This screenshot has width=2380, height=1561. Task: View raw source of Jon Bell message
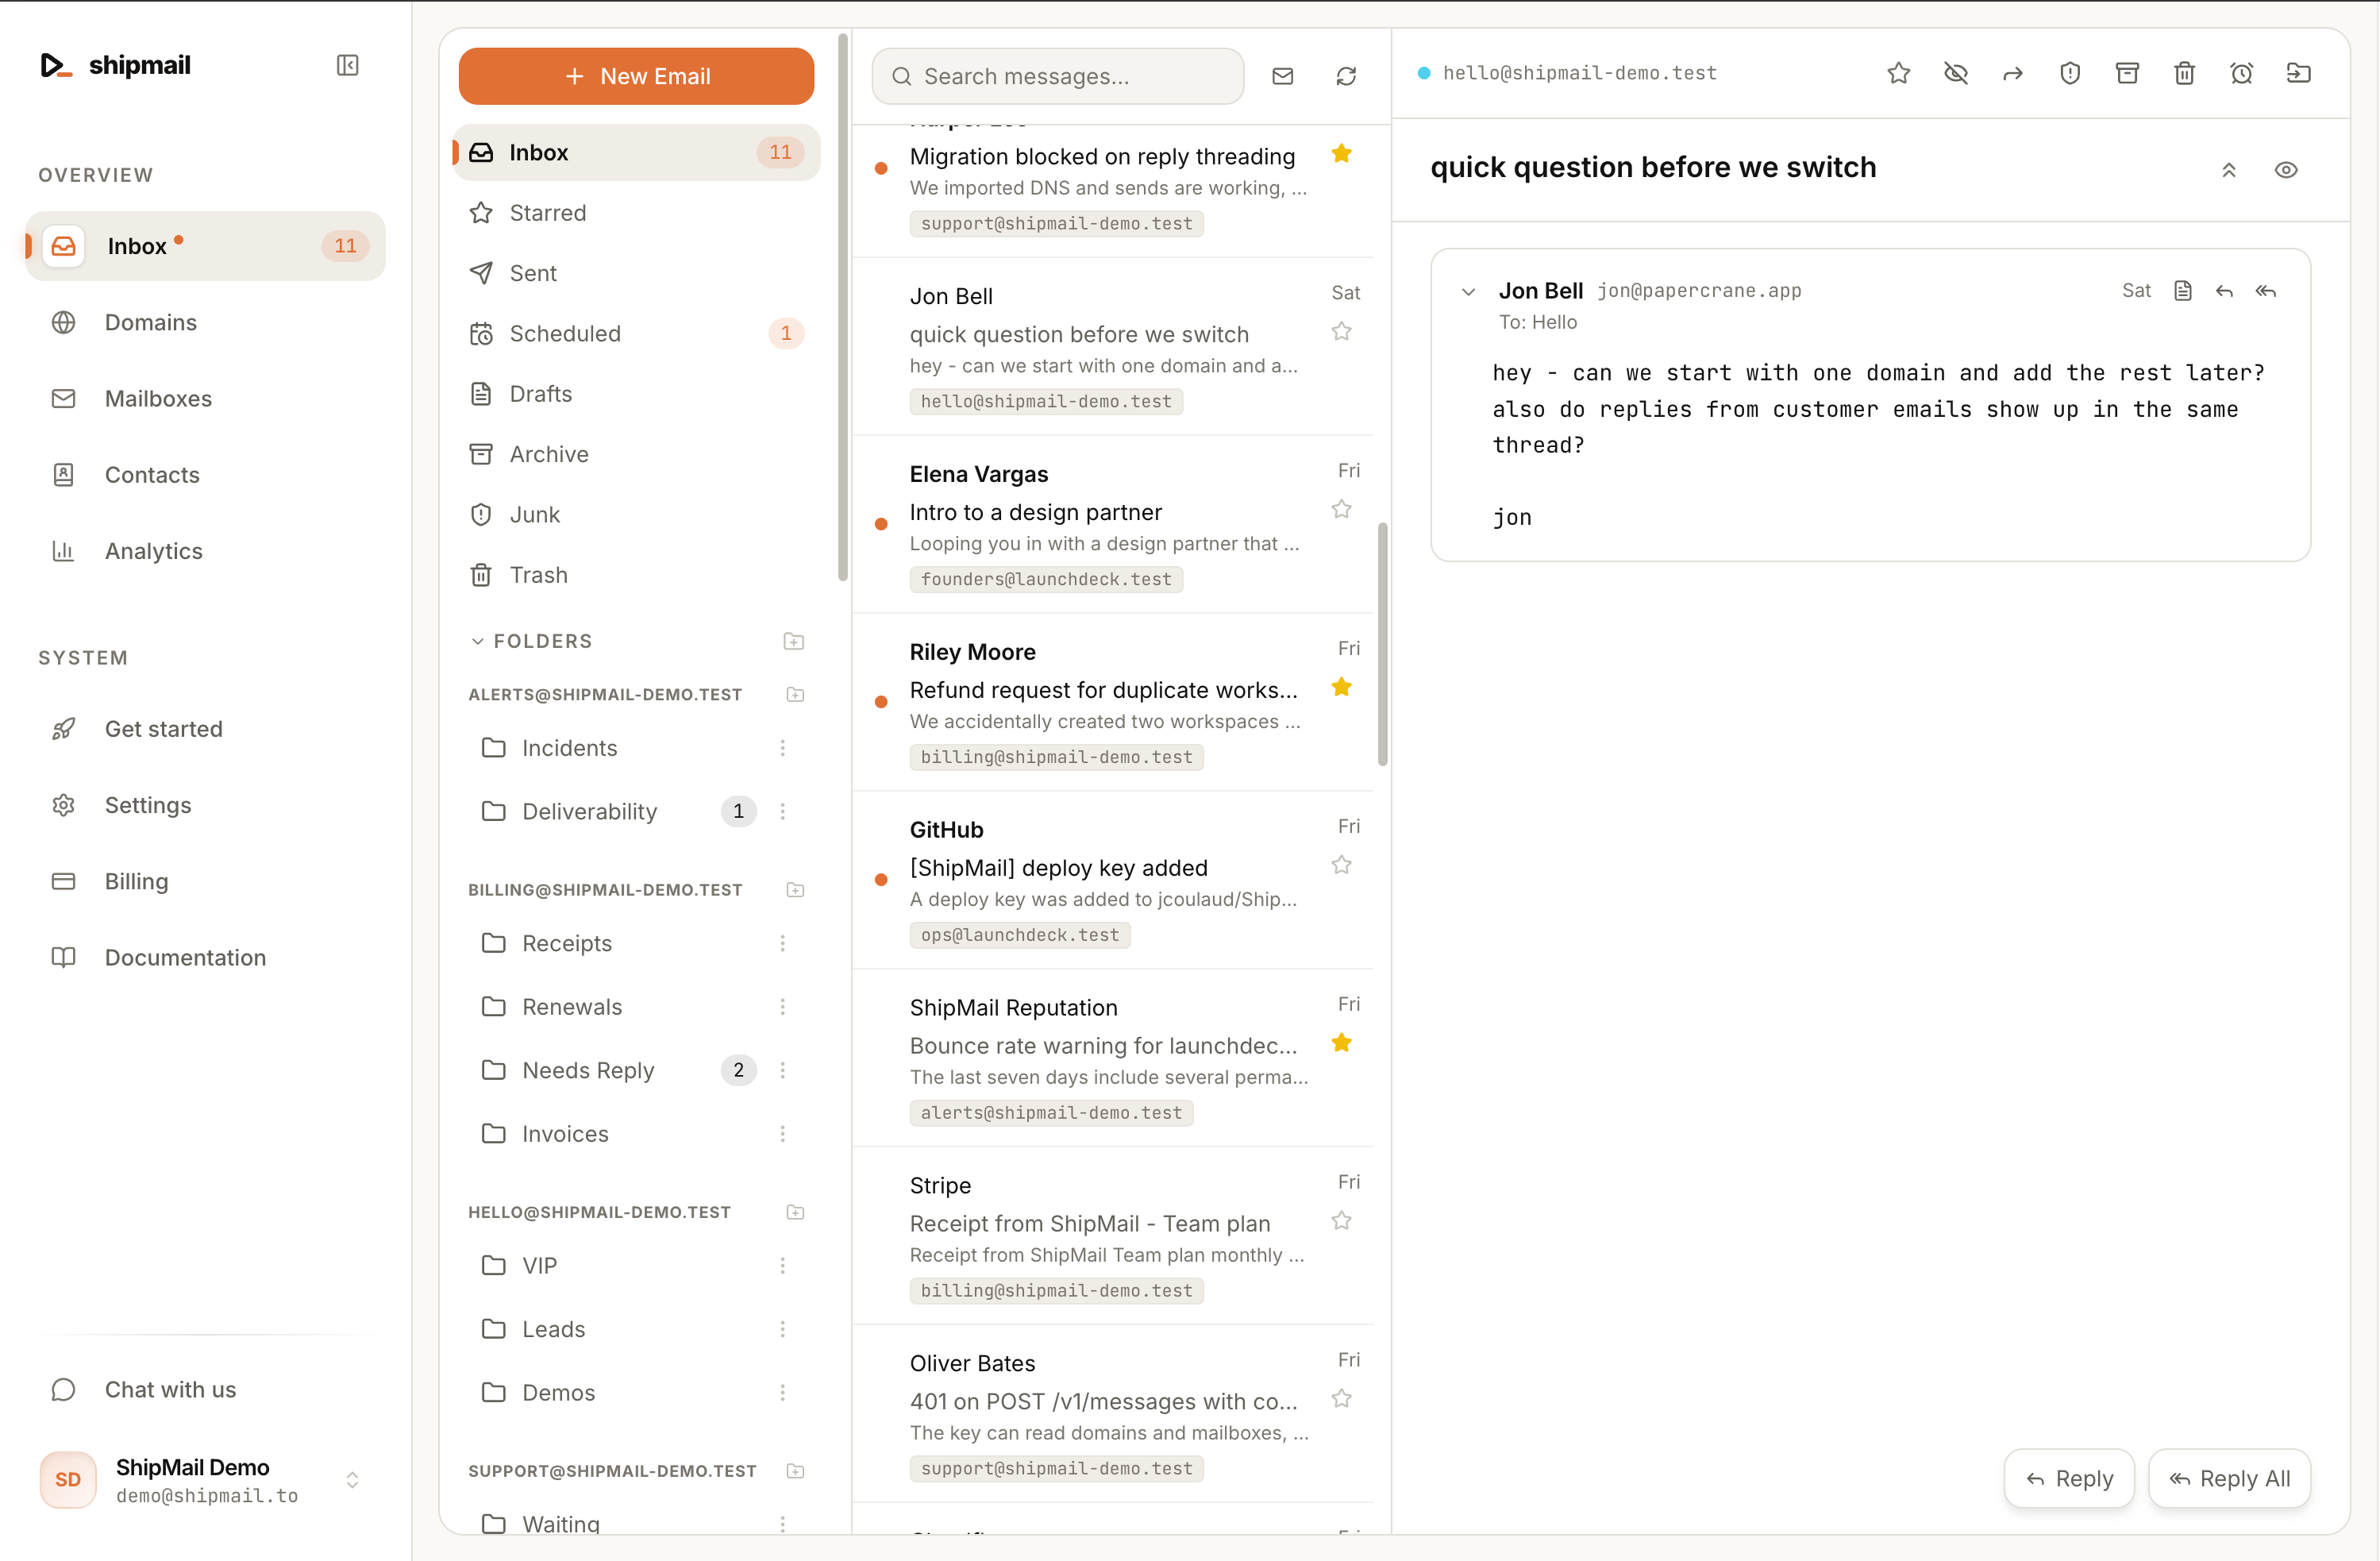point(2183,291)
